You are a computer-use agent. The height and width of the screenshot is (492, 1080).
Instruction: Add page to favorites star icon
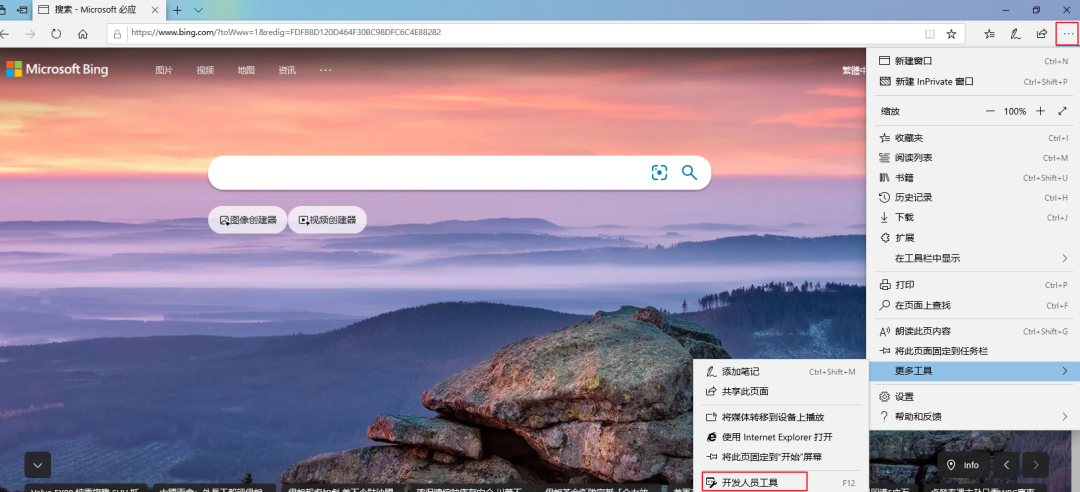pyautogui.click(x=951, y=34)
